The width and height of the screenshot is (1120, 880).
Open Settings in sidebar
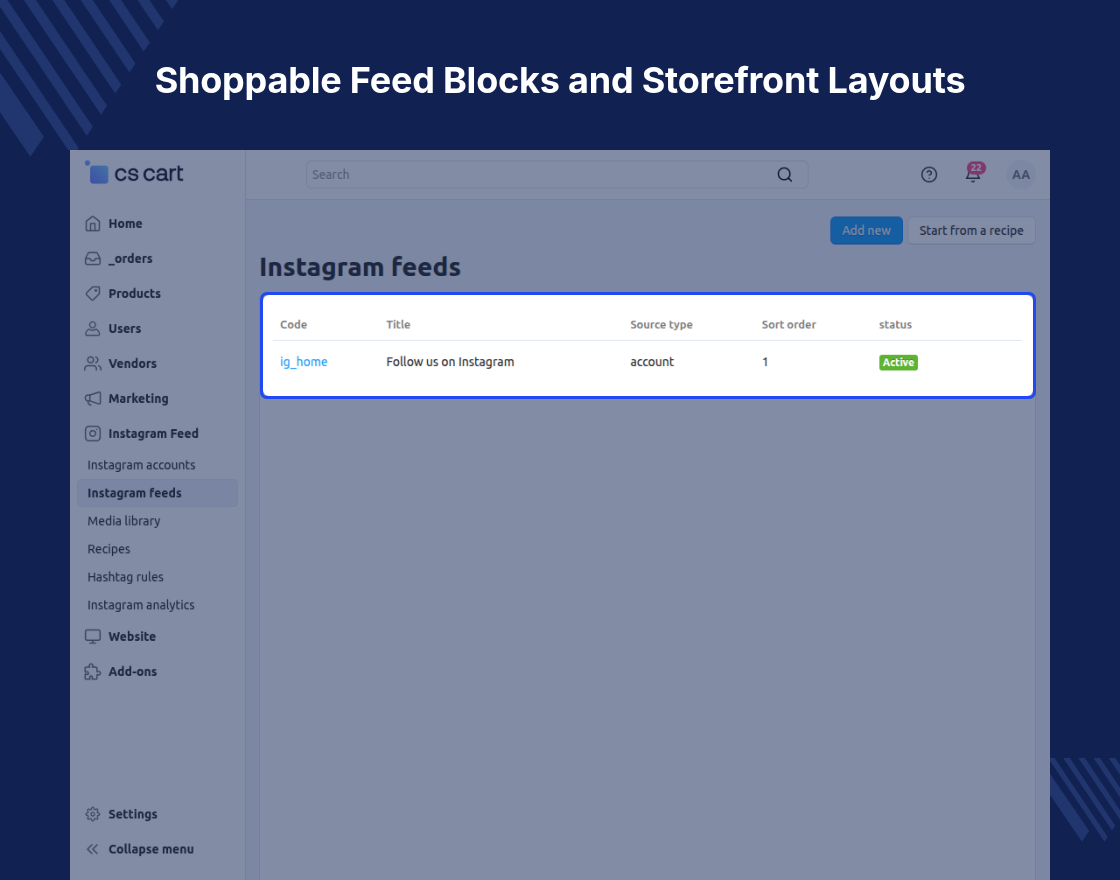133,814
